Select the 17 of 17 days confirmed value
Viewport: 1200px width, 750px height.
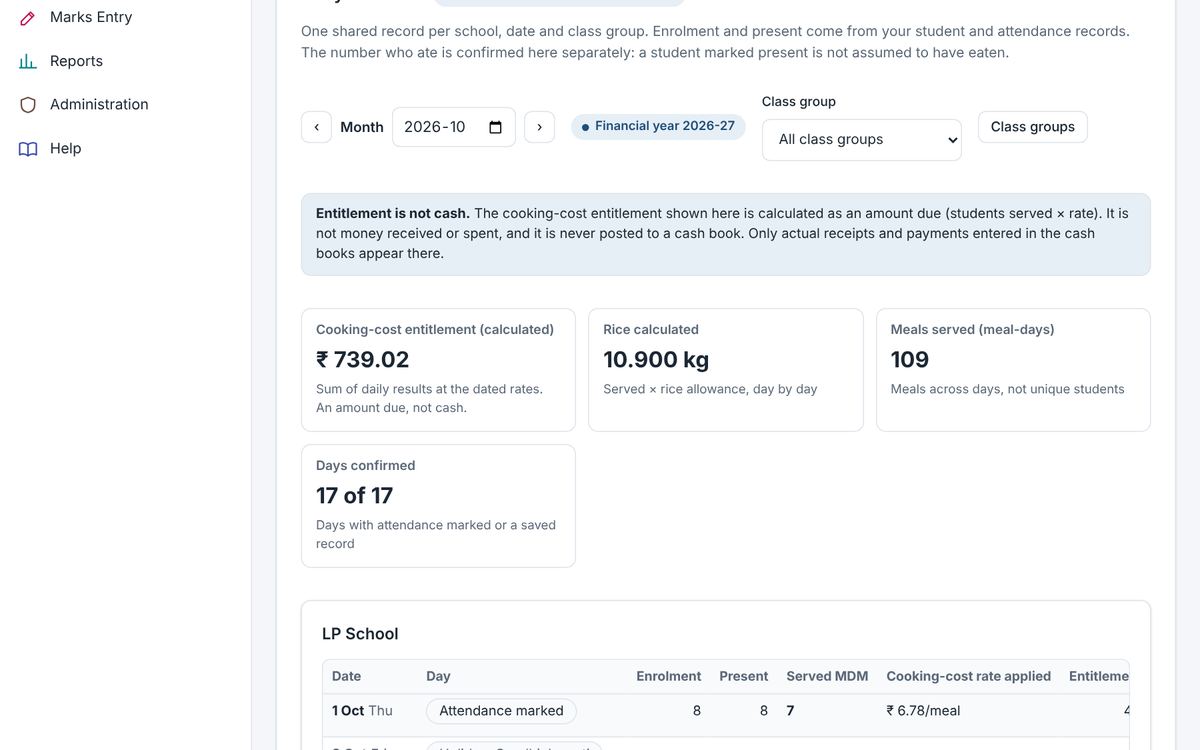(355, 496)
